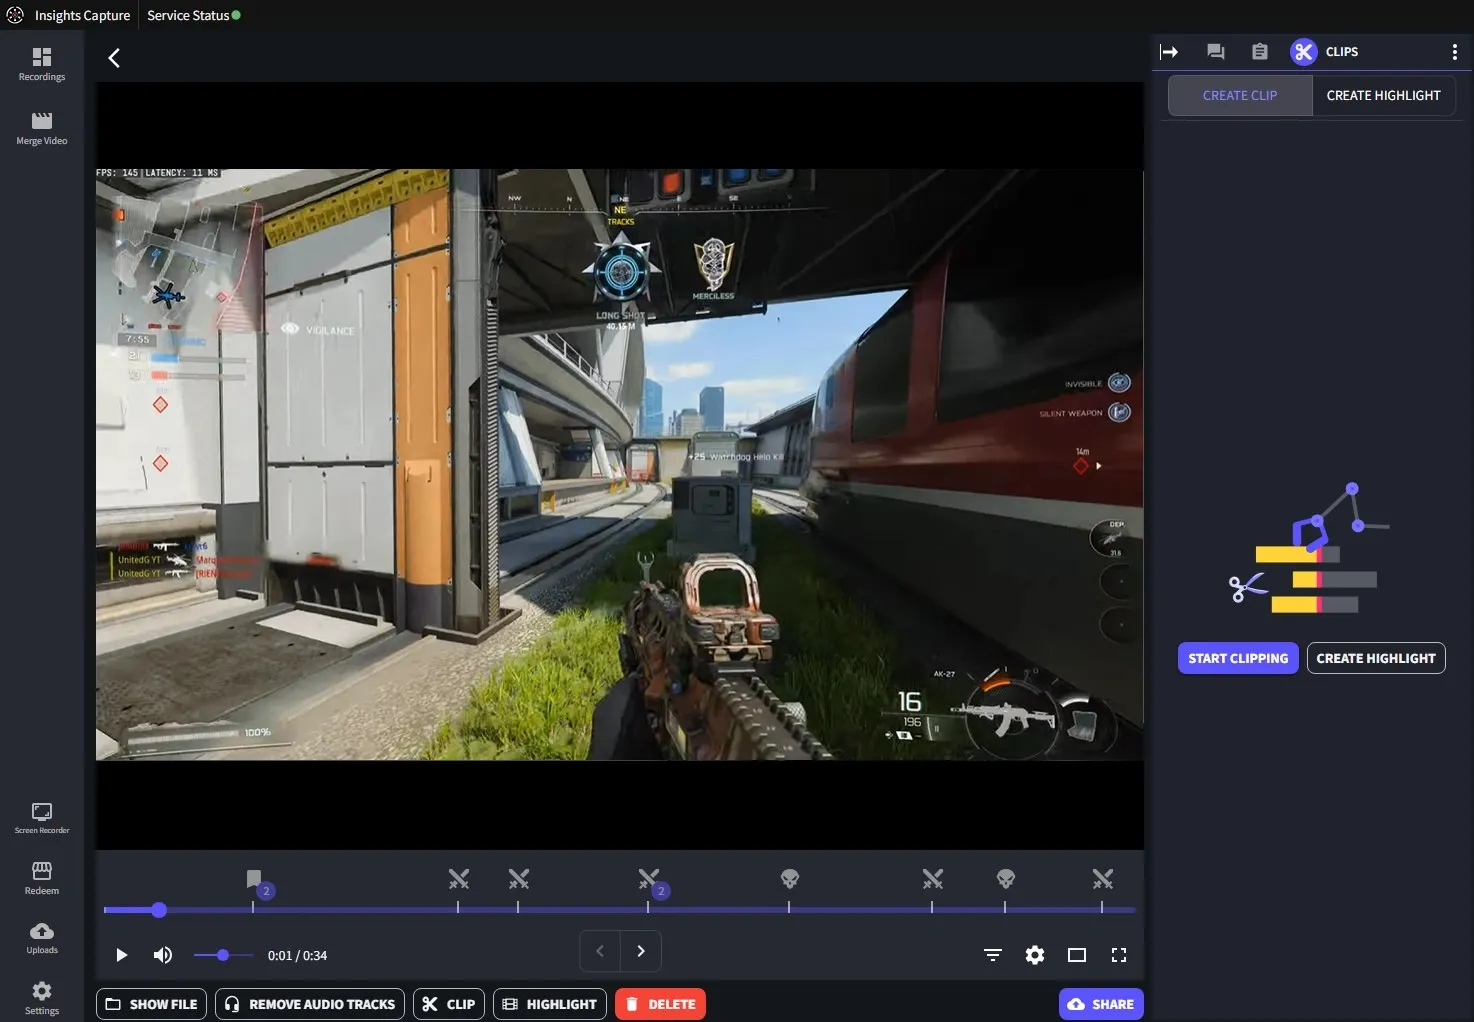Viewport: 1474px width, 1022px height.
Task: Open the Merge Video tool
Action: click(41, 128)
